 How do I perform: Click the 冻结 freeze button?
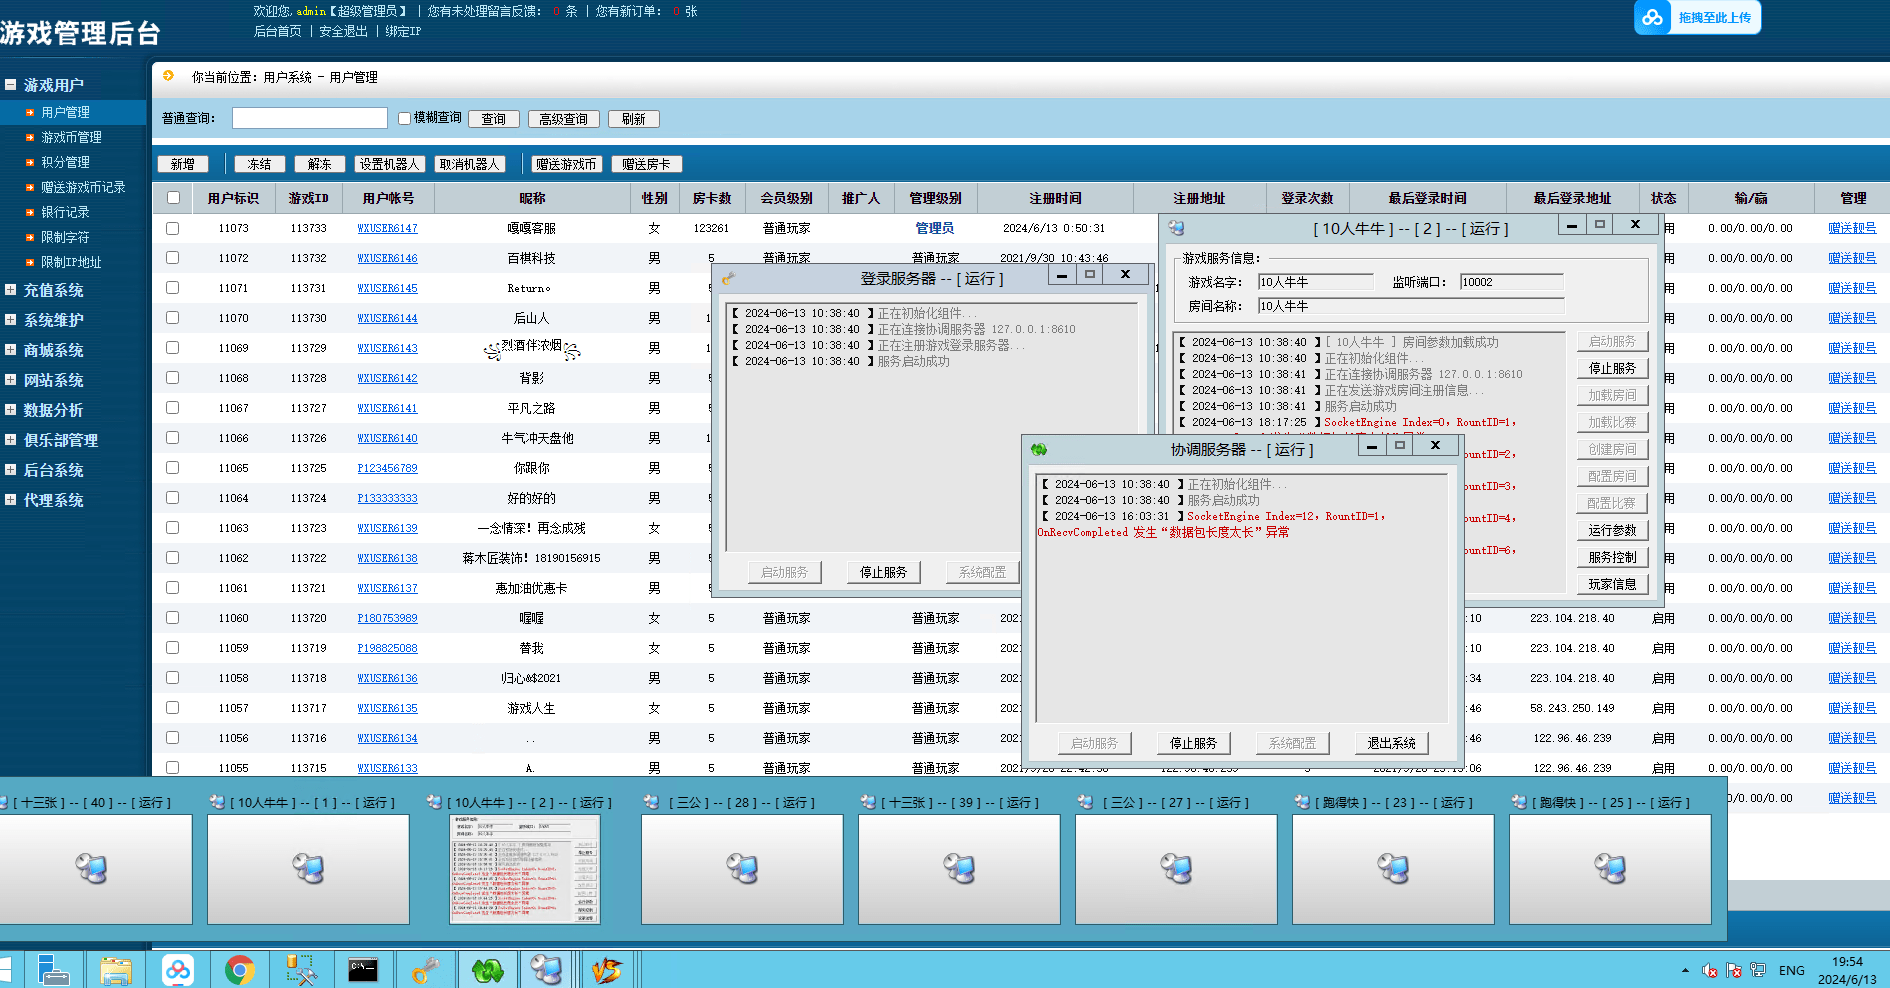coord(260,164)
